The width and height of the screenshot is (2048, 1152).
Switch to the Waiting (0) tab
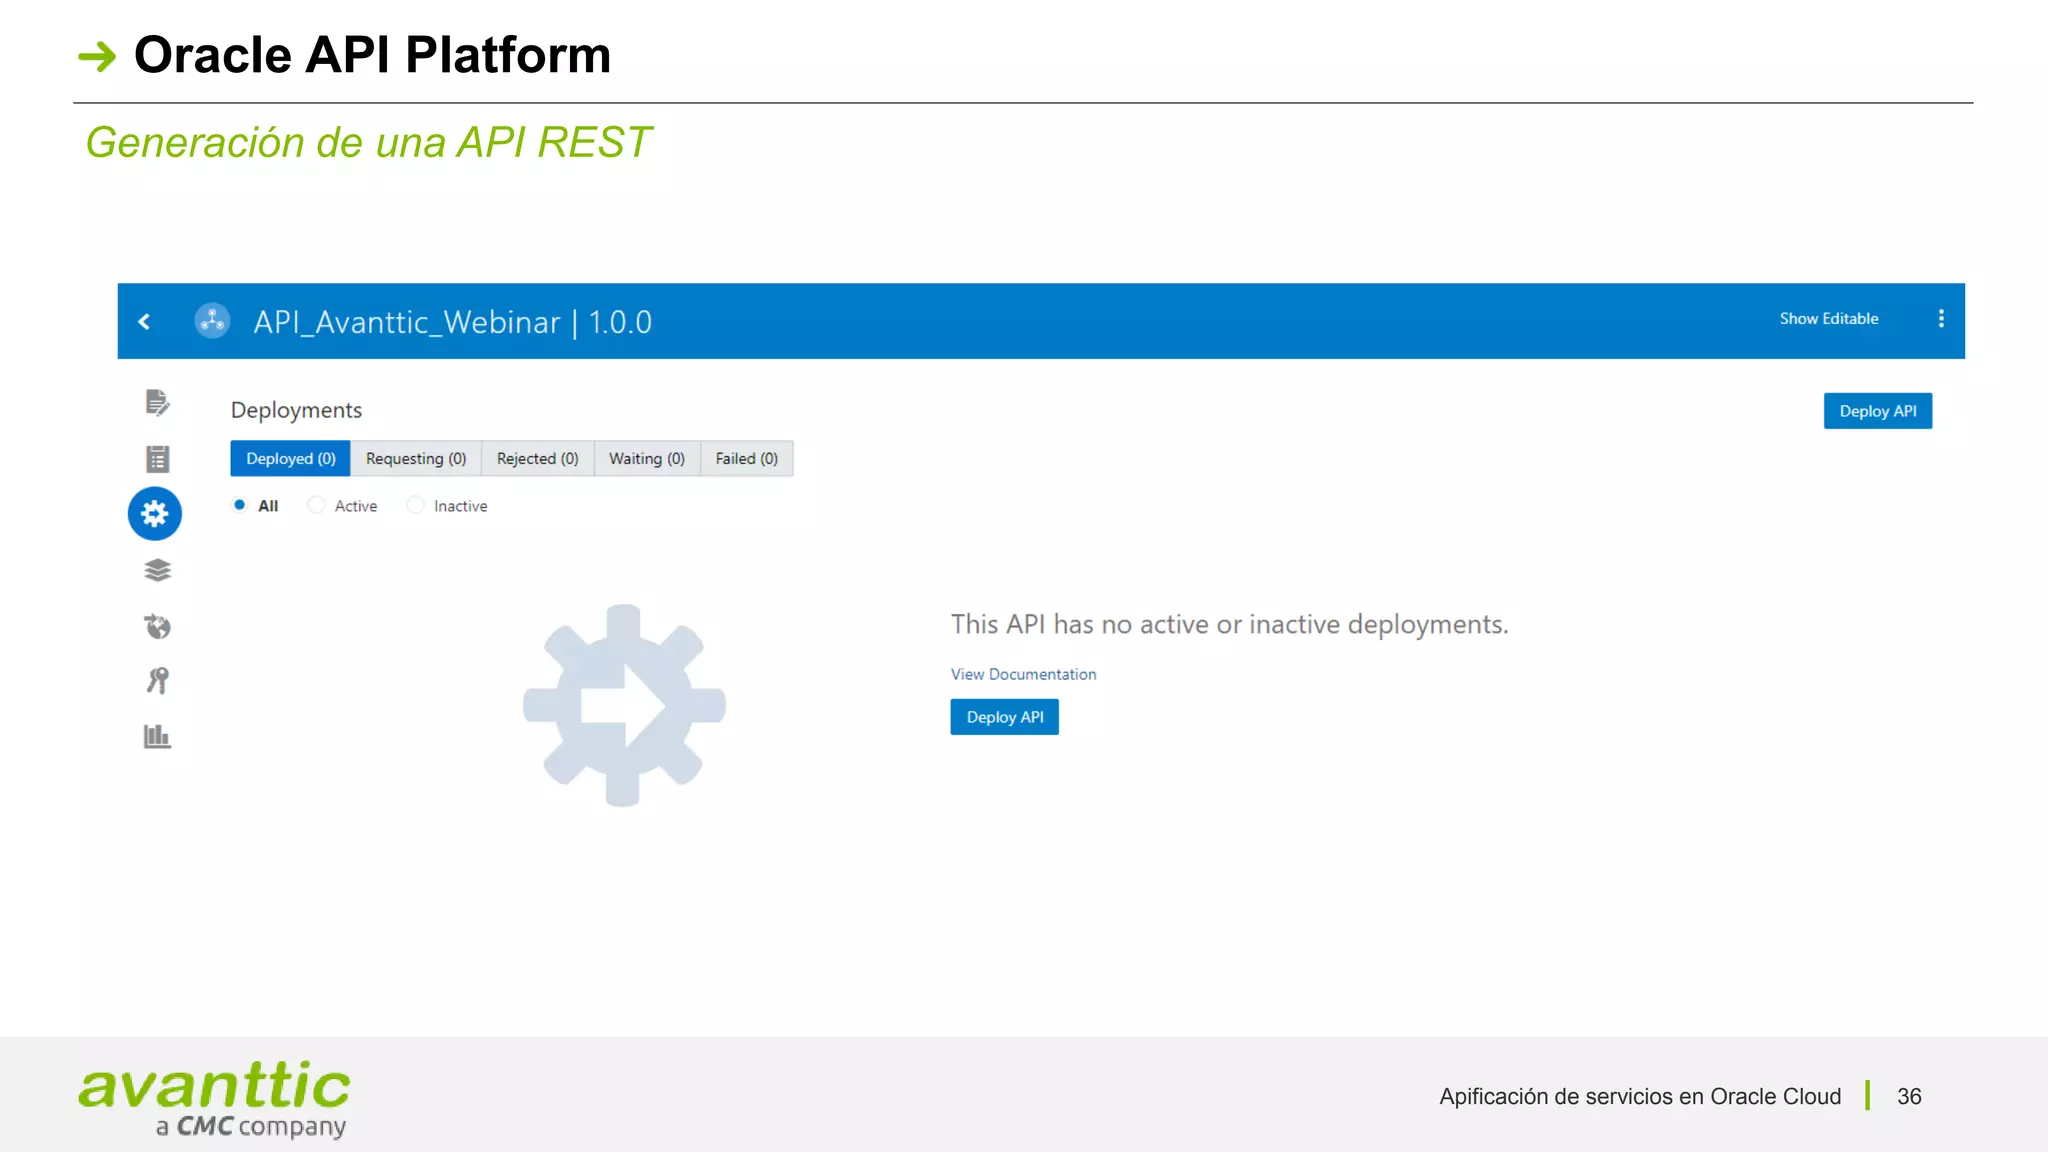click(x=647, y=458)
